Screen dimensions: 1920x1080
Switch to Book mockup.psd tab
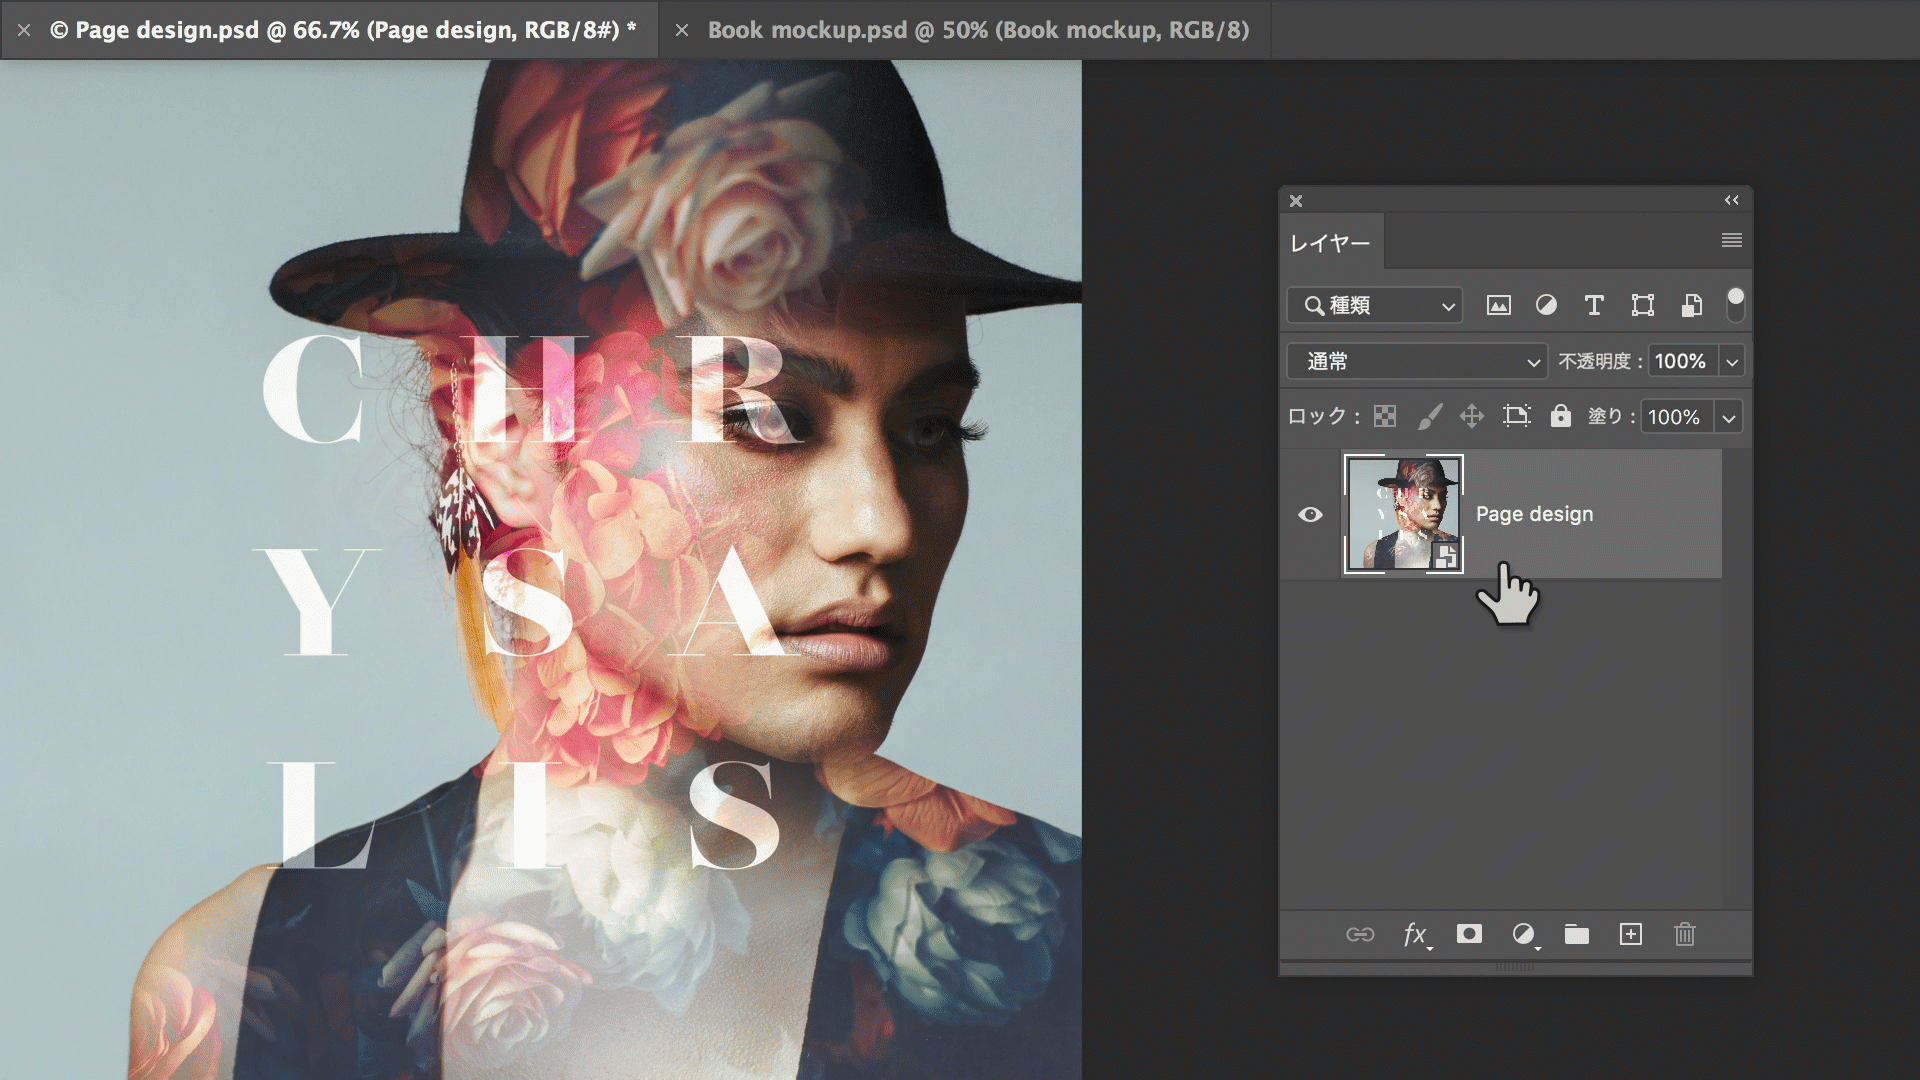pos(977,30)
